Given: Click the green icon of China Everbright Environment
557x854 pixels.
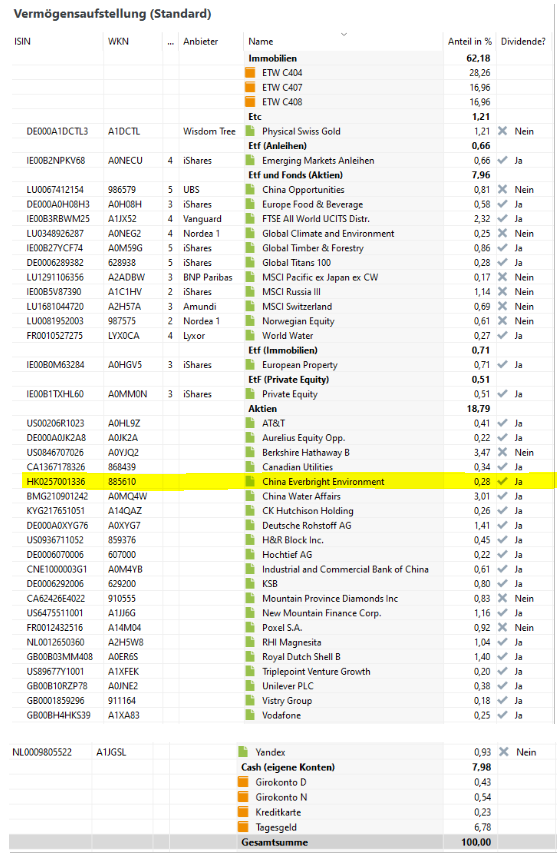Looking at the screenshot, I should tap(250, 481).
